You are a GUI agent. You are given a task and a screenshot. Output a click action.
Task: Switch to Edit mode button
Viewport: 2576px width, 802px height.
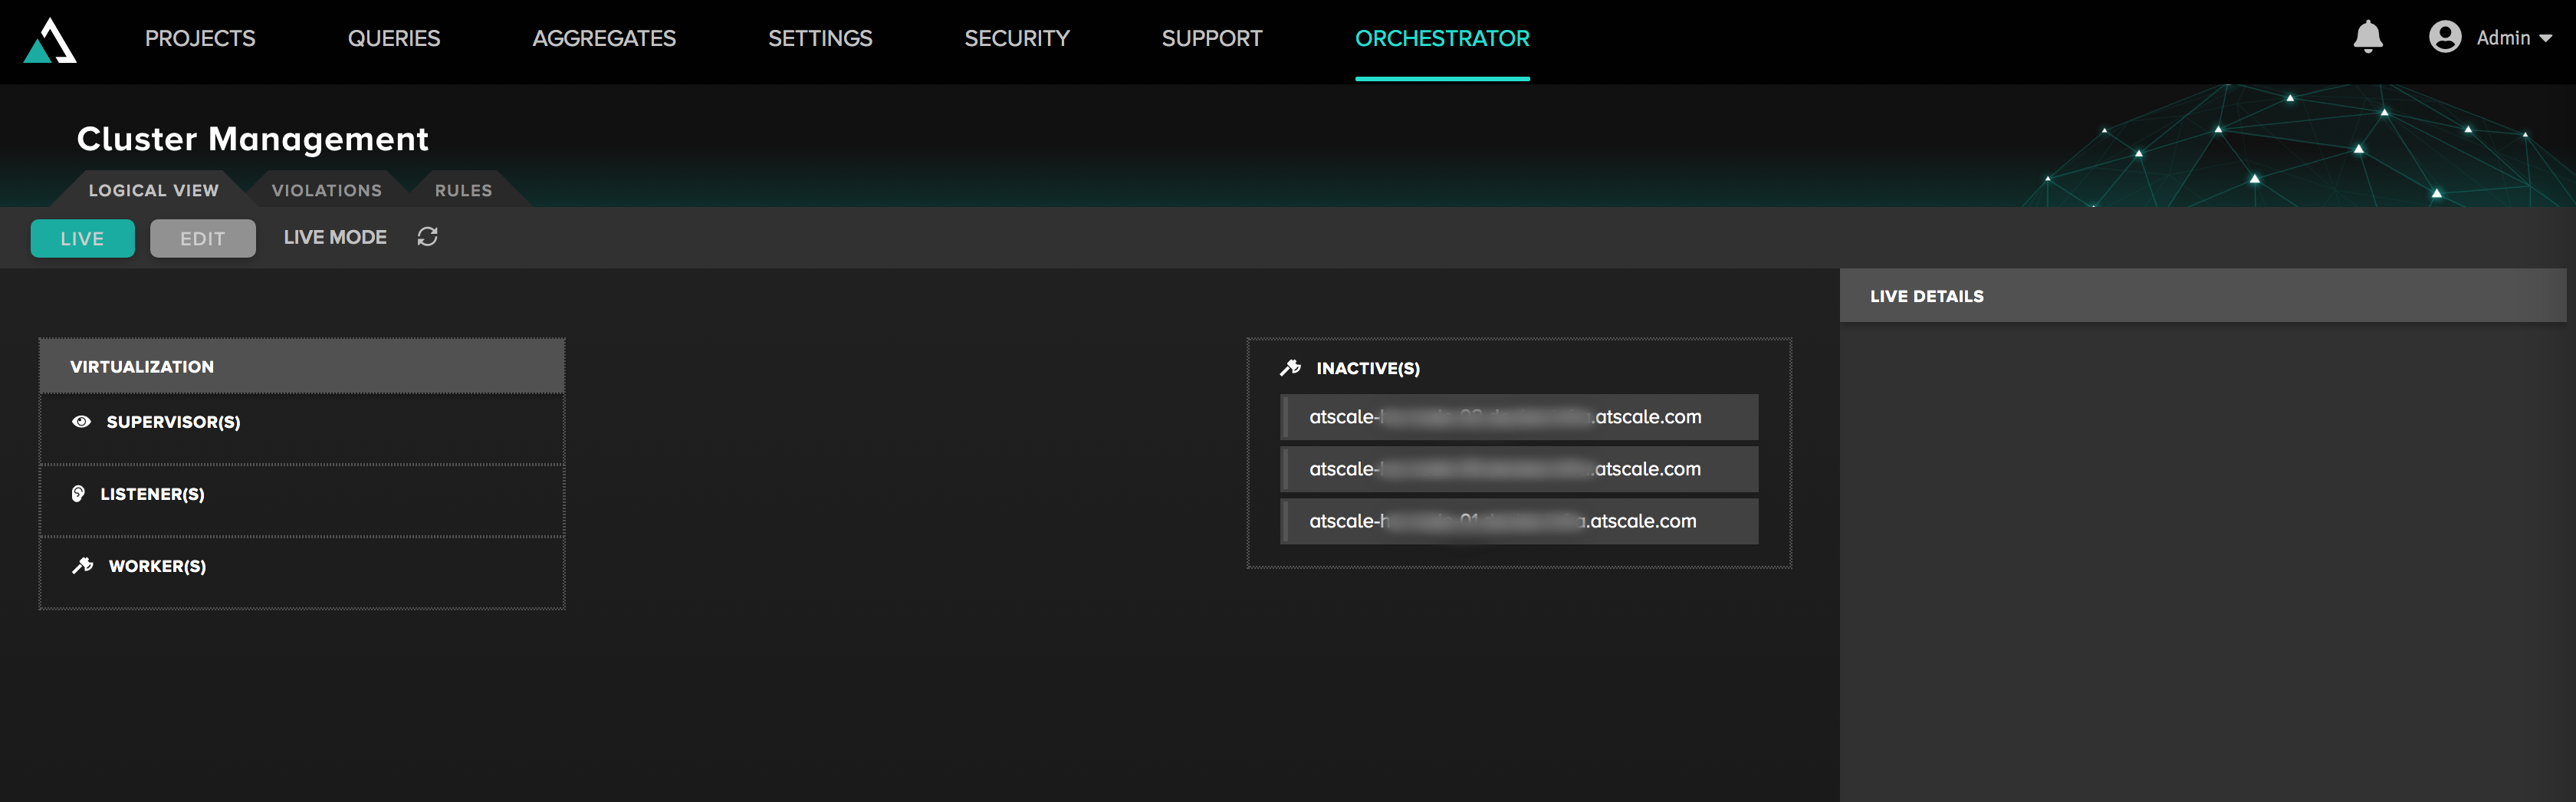tap(203, 238)
